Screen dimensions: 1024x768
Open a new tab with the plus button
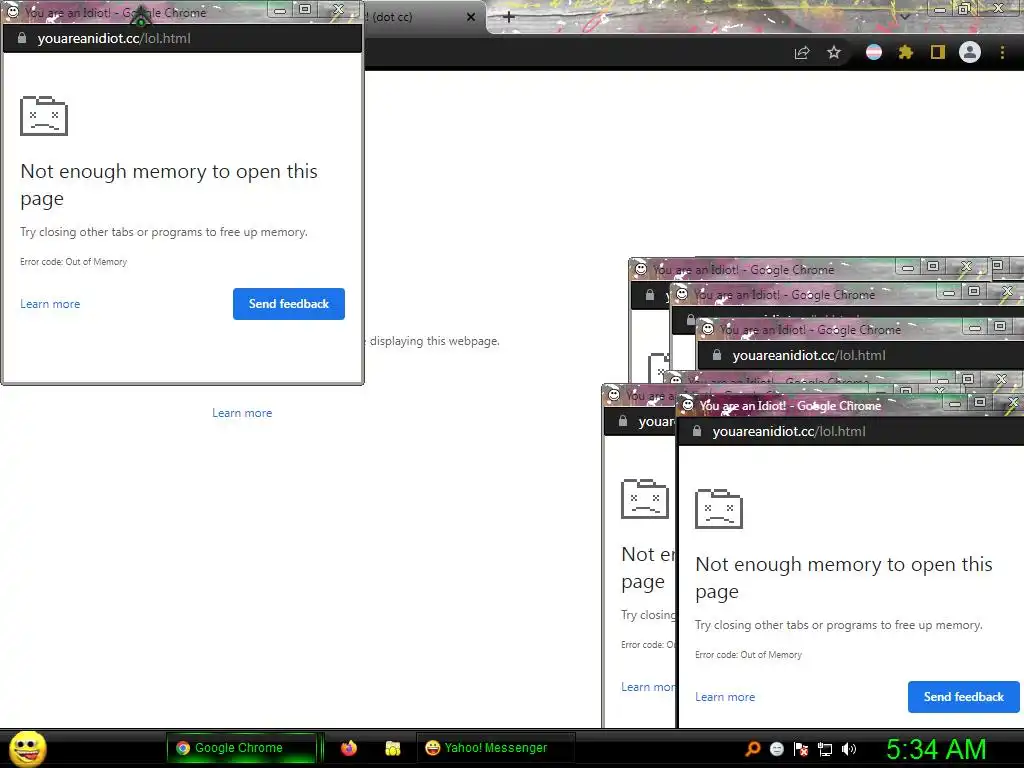click(x=509, y=17)
